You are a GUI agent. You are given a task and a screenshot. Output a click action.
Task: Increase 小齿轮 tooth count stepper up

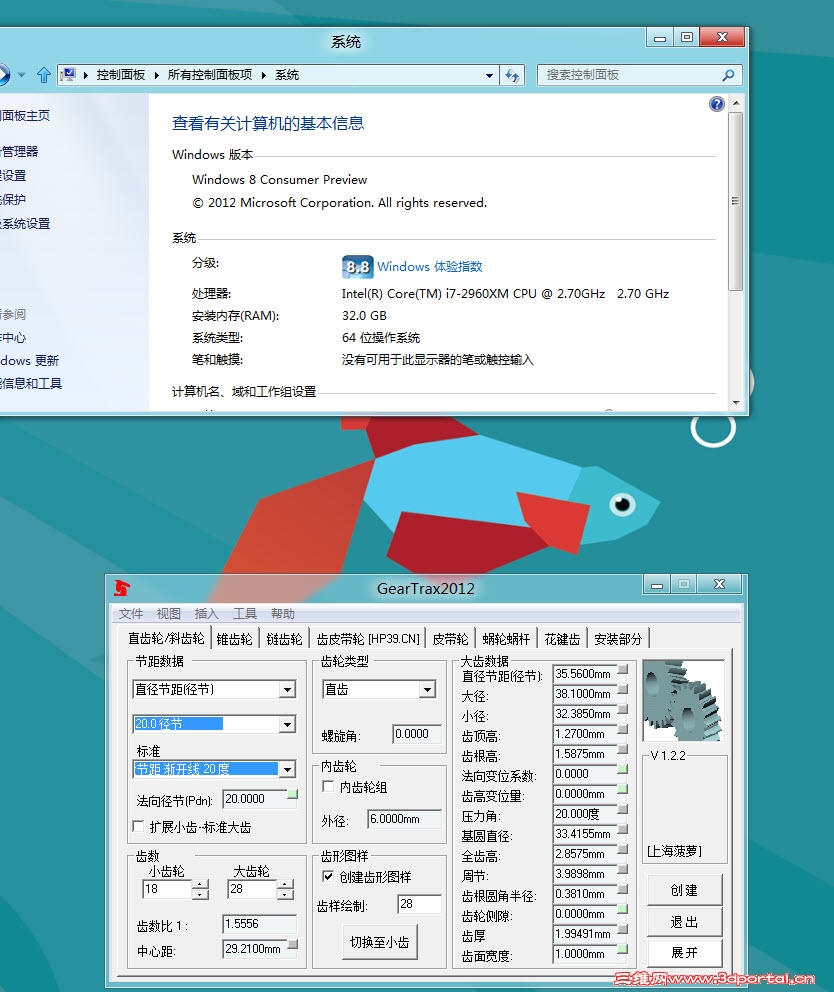[x=201, y=884]
